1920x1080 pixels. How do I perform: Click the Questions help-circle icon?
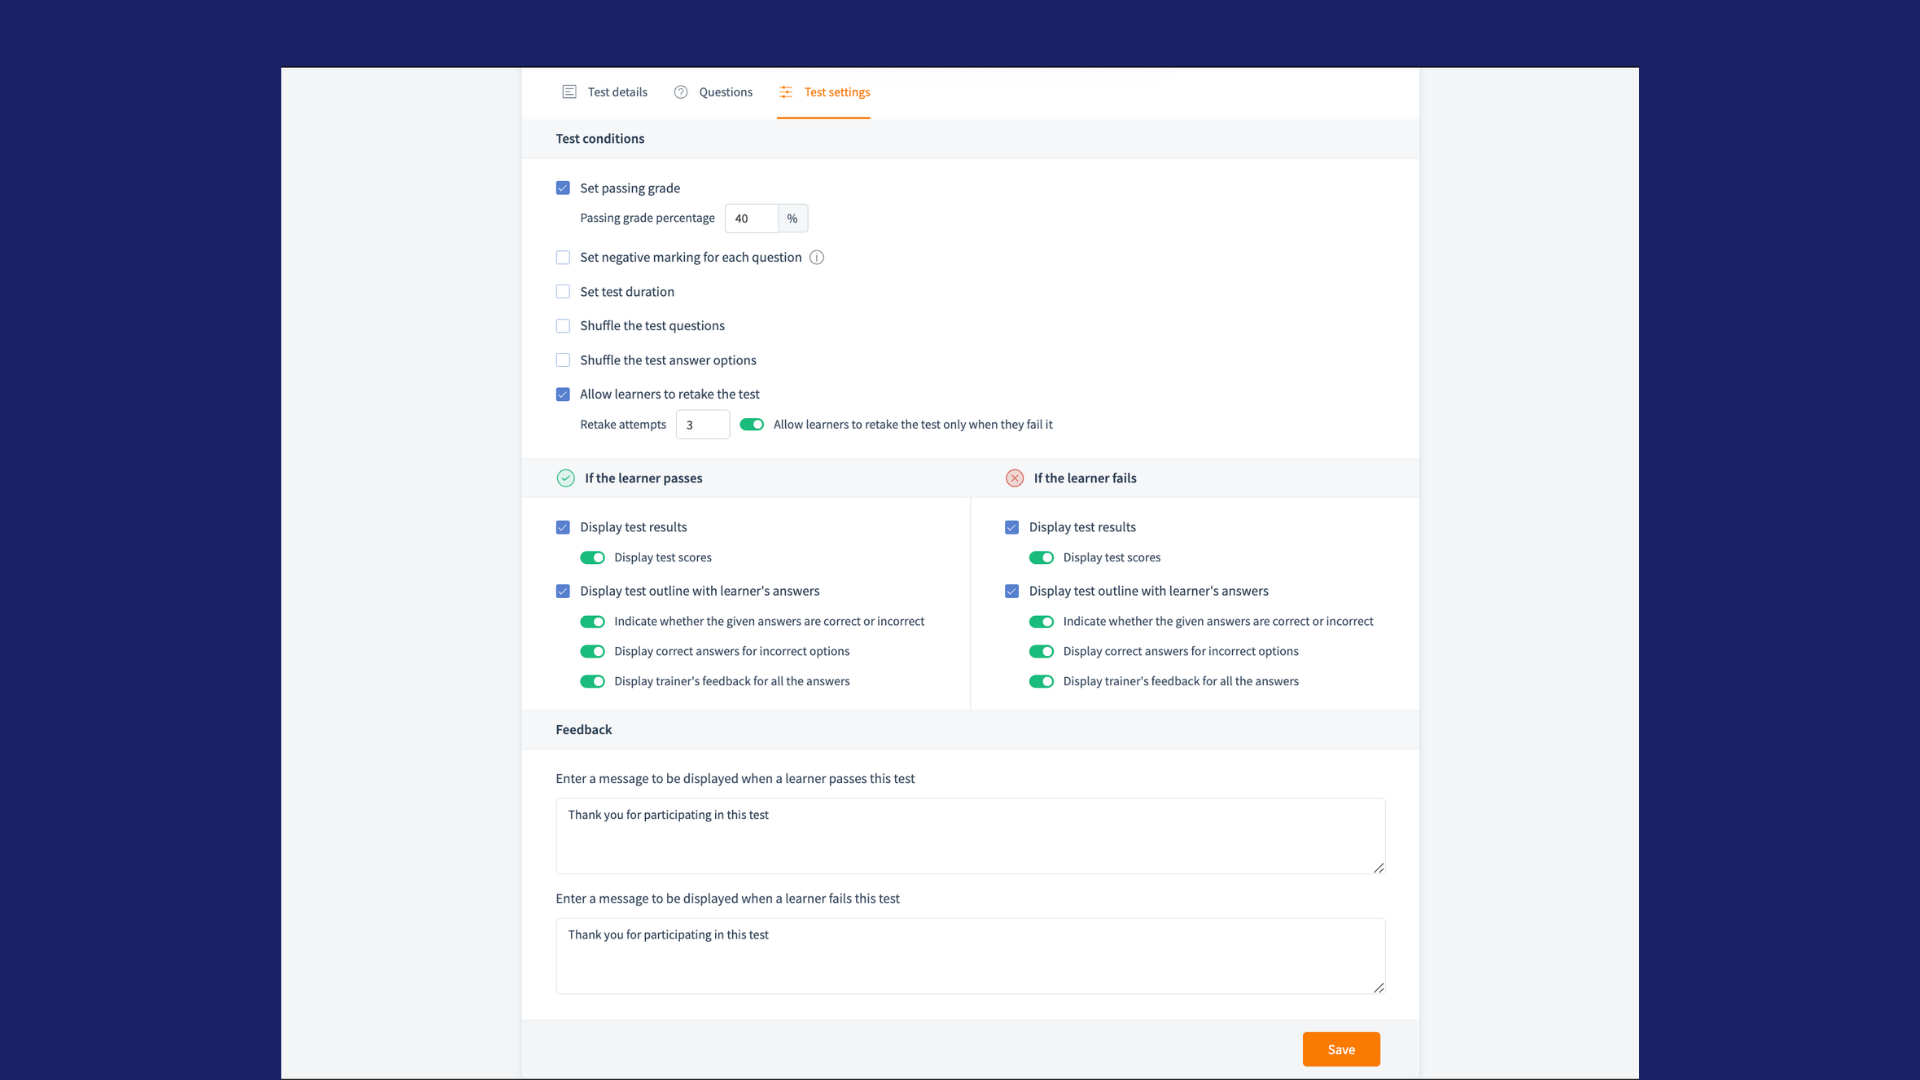tap(681, 92)
